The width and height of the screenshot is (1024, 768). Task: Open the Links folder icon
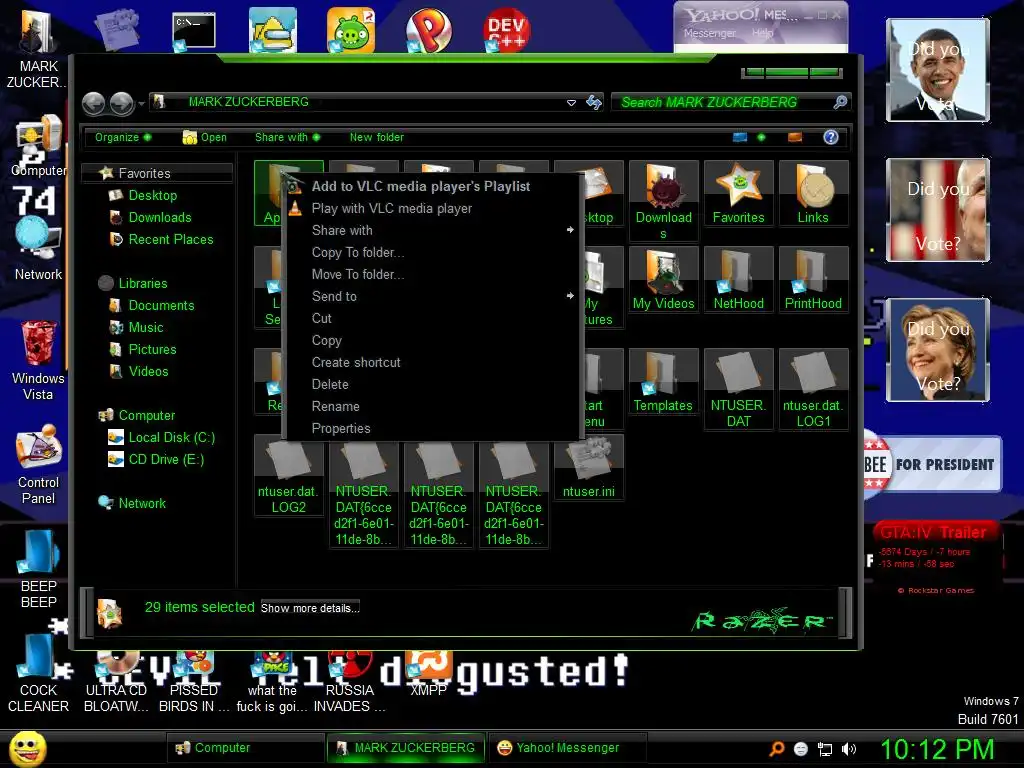click(x=813, y=193)
